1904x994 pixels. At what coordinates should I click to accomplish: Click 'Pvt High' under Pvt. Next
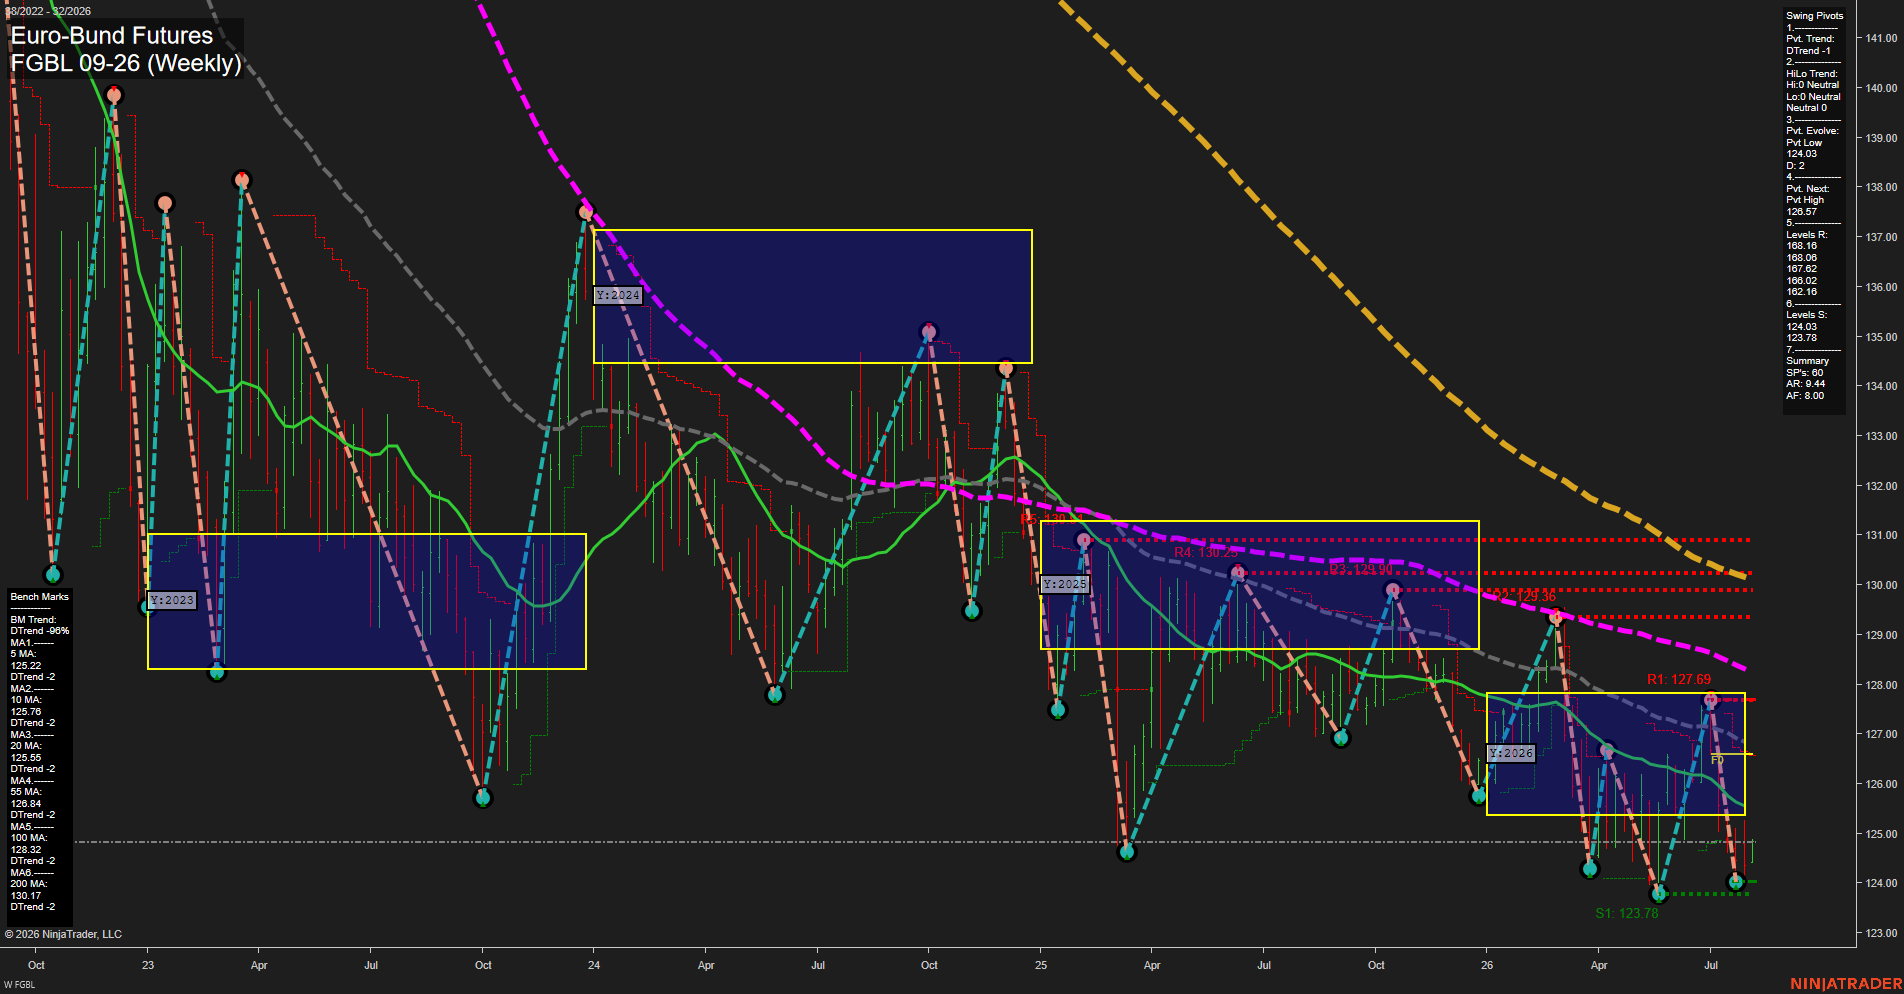coord(1805,200)
